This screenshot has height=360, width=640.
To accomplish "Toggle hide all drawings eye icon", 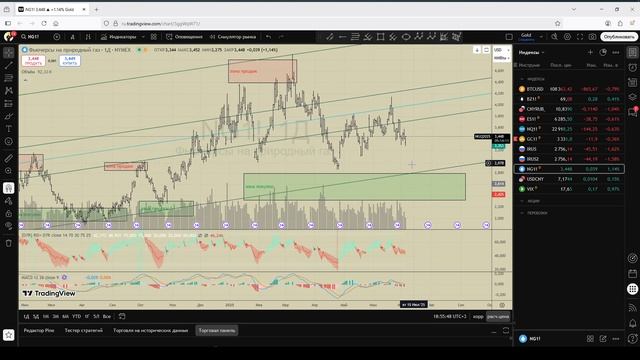I will point(9,226).
